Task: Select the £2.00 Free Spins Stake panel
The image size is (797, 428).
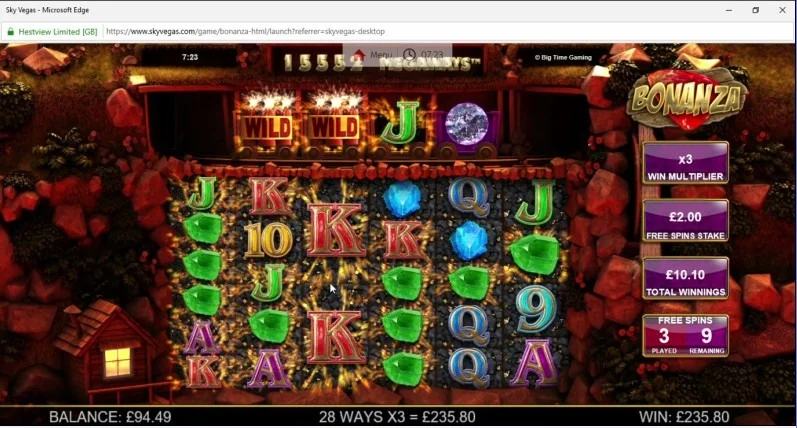Action: 685,221
